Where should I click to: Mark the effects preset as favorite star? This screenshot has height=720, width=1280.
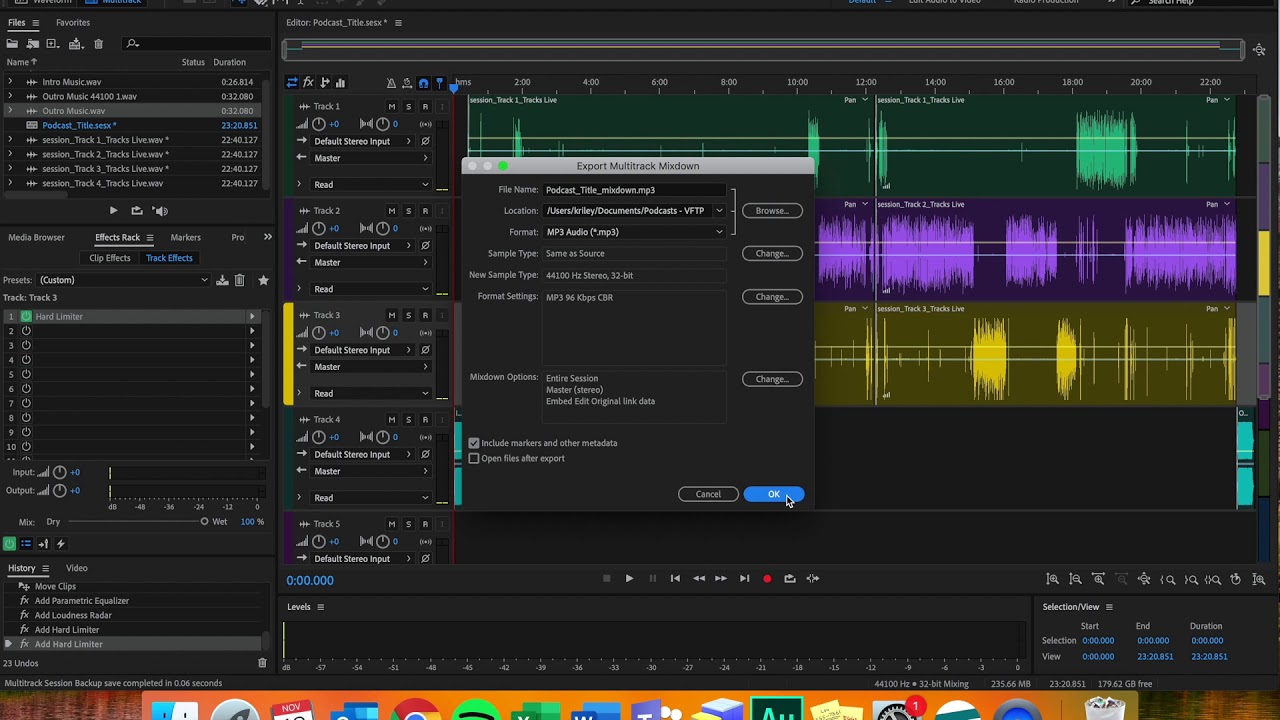pyautogui.click(x=263, y=280)
